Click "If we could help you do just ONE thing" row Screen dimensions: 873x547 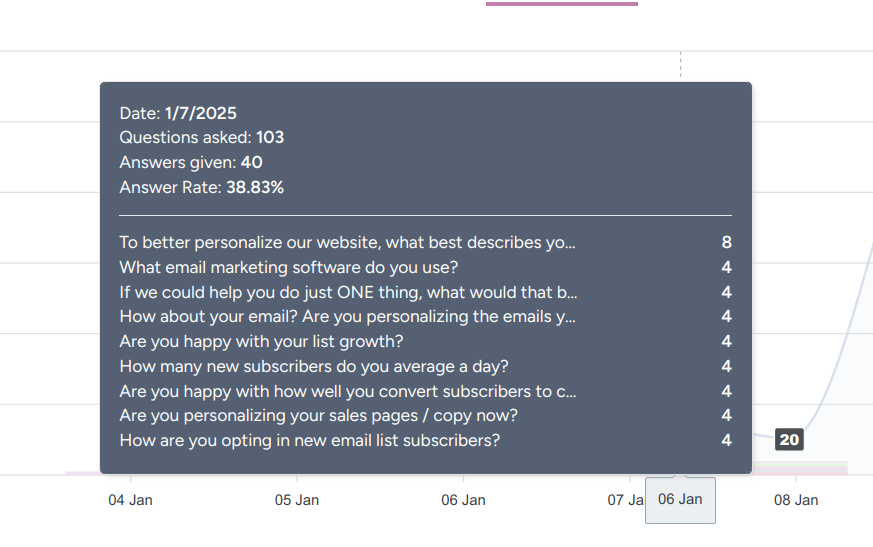(x=348, y=292)
